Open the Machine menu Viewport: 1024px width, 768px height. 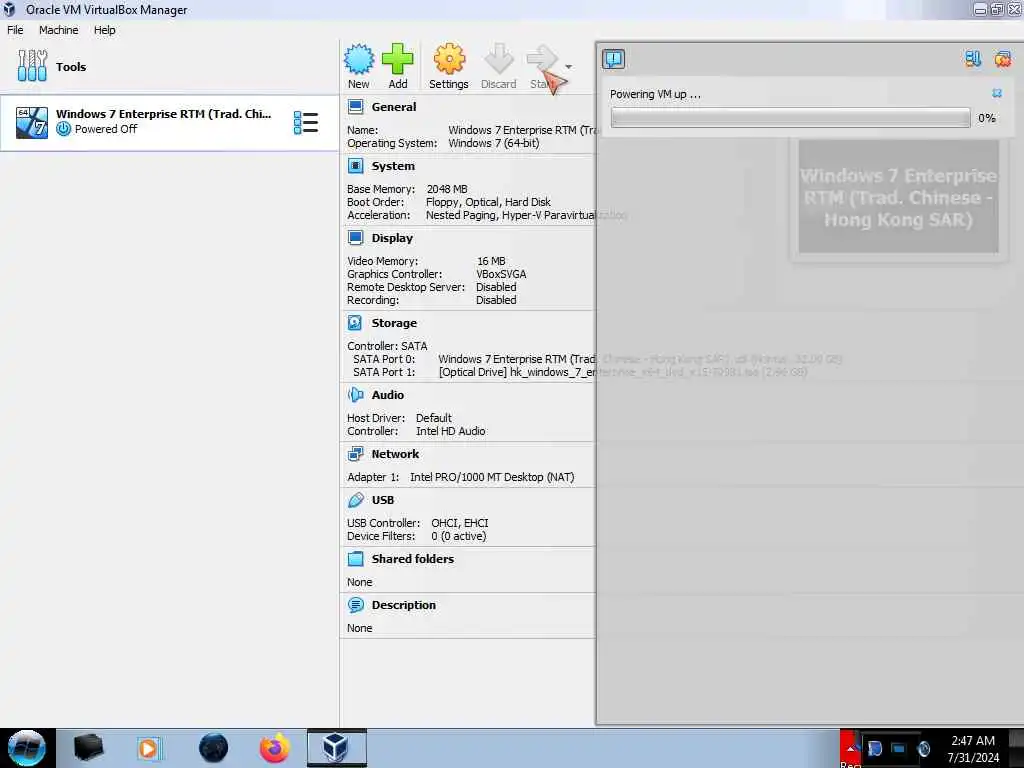[58, 30]
